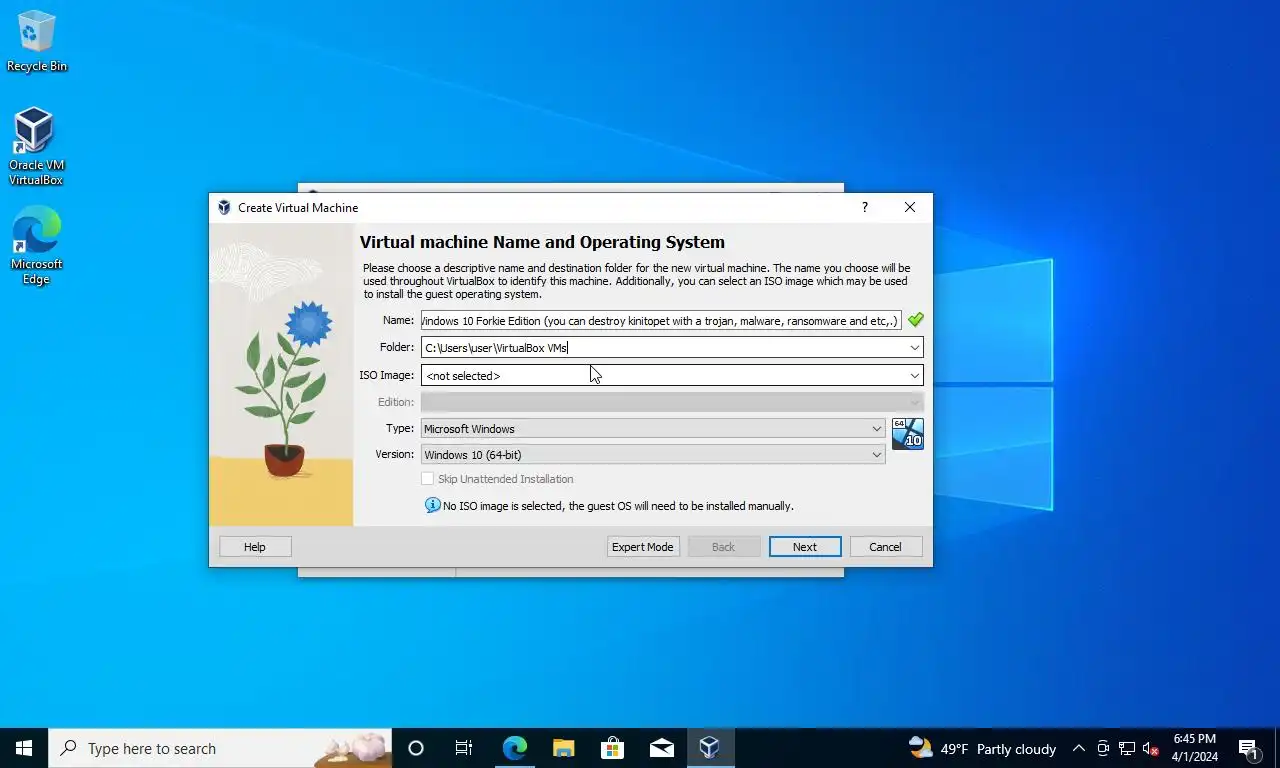Open the Mail app from the taskbar
Image resolution: width=1280 pixels, height=768 pixels.
[661, 748]
